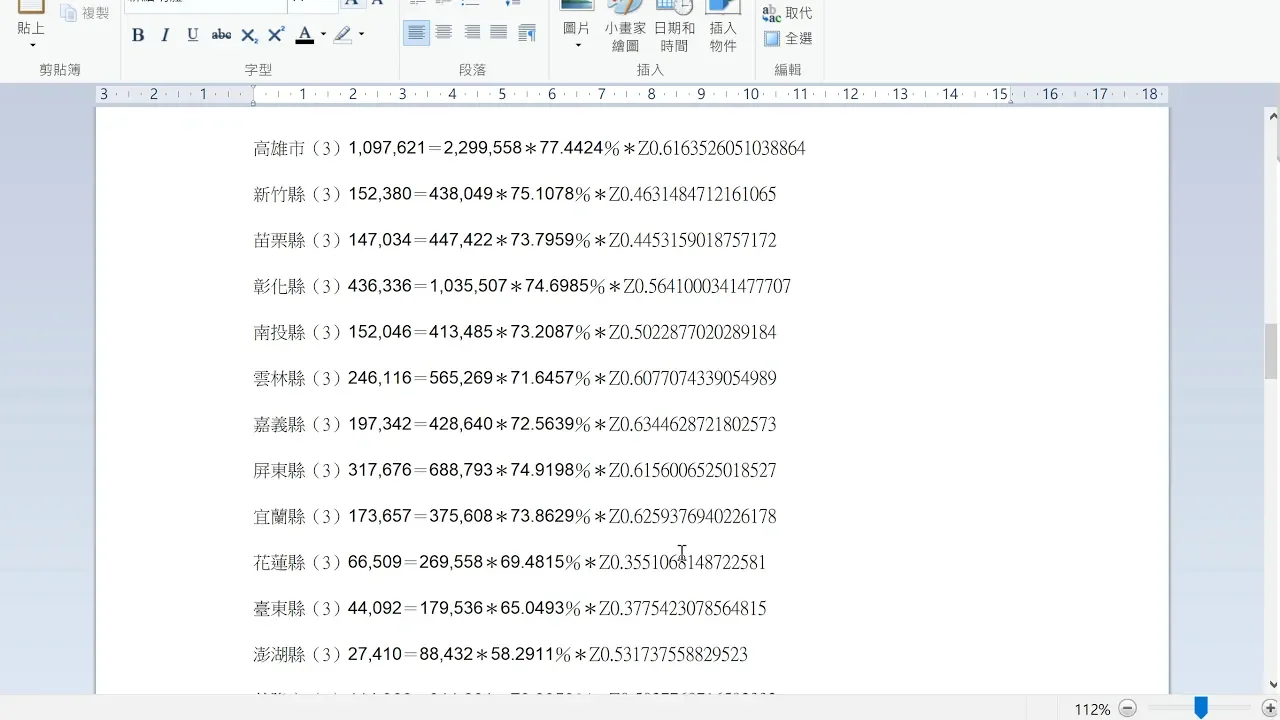The height and width of the screenshot is (720, 1280).
Task: Toggle italic formatting
Action: click(x=165, y=35)
